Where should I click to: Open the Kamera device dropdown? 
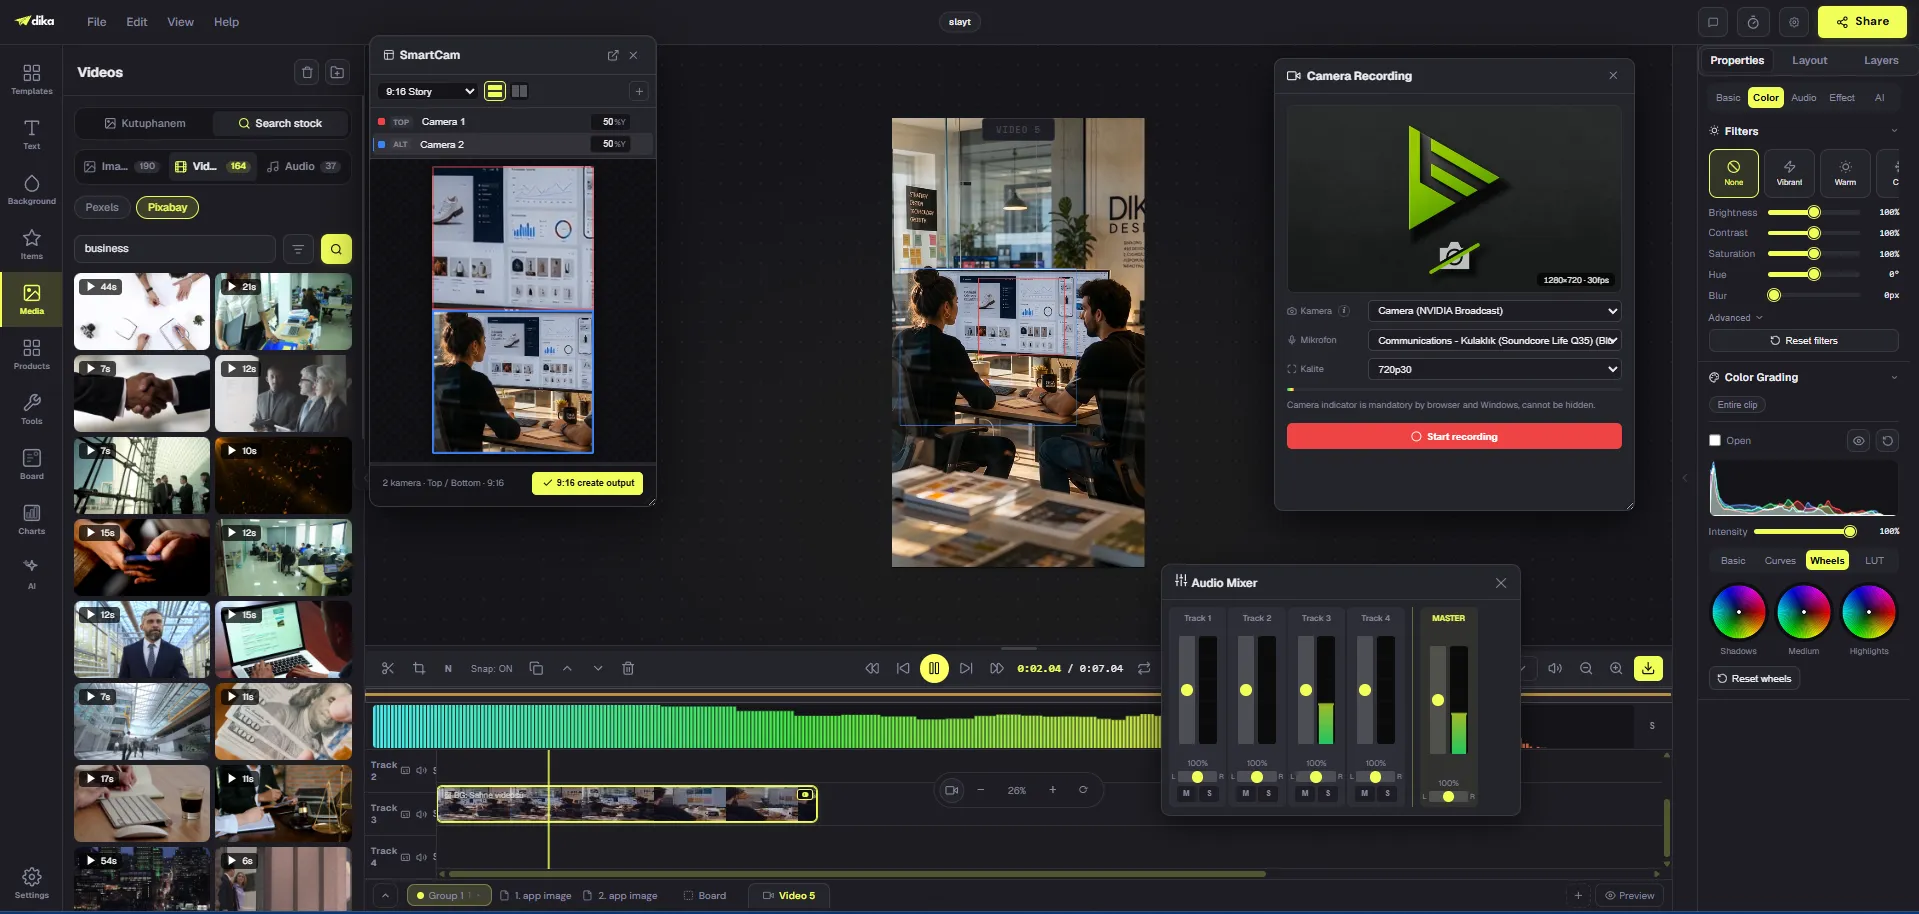click(1494, 311)
